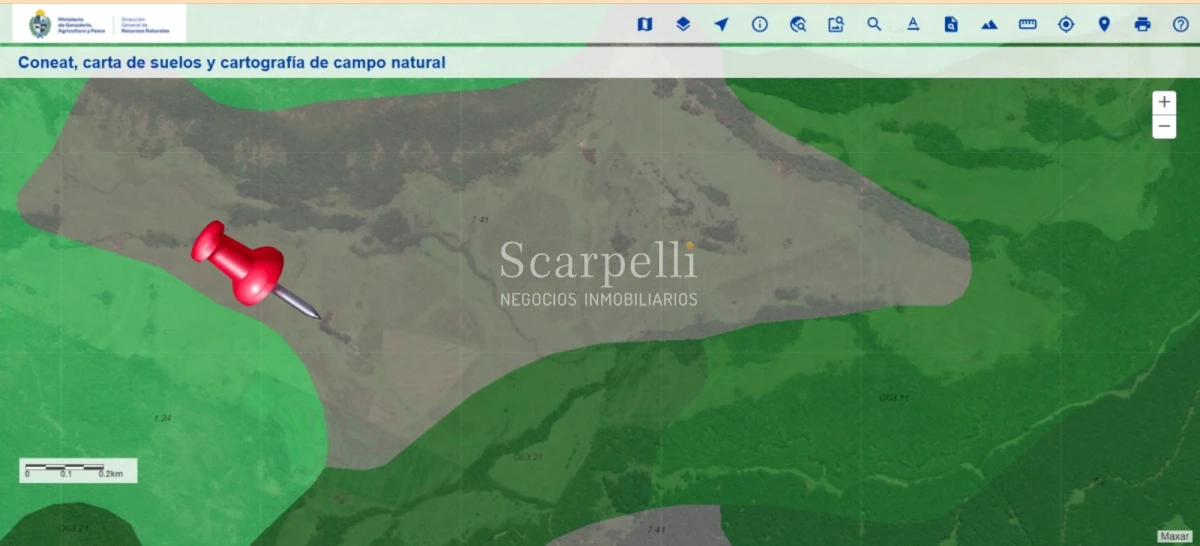Click the Coneat, carta de suelos title
This screenshot has width=1200, height=546.
point(232,62)
